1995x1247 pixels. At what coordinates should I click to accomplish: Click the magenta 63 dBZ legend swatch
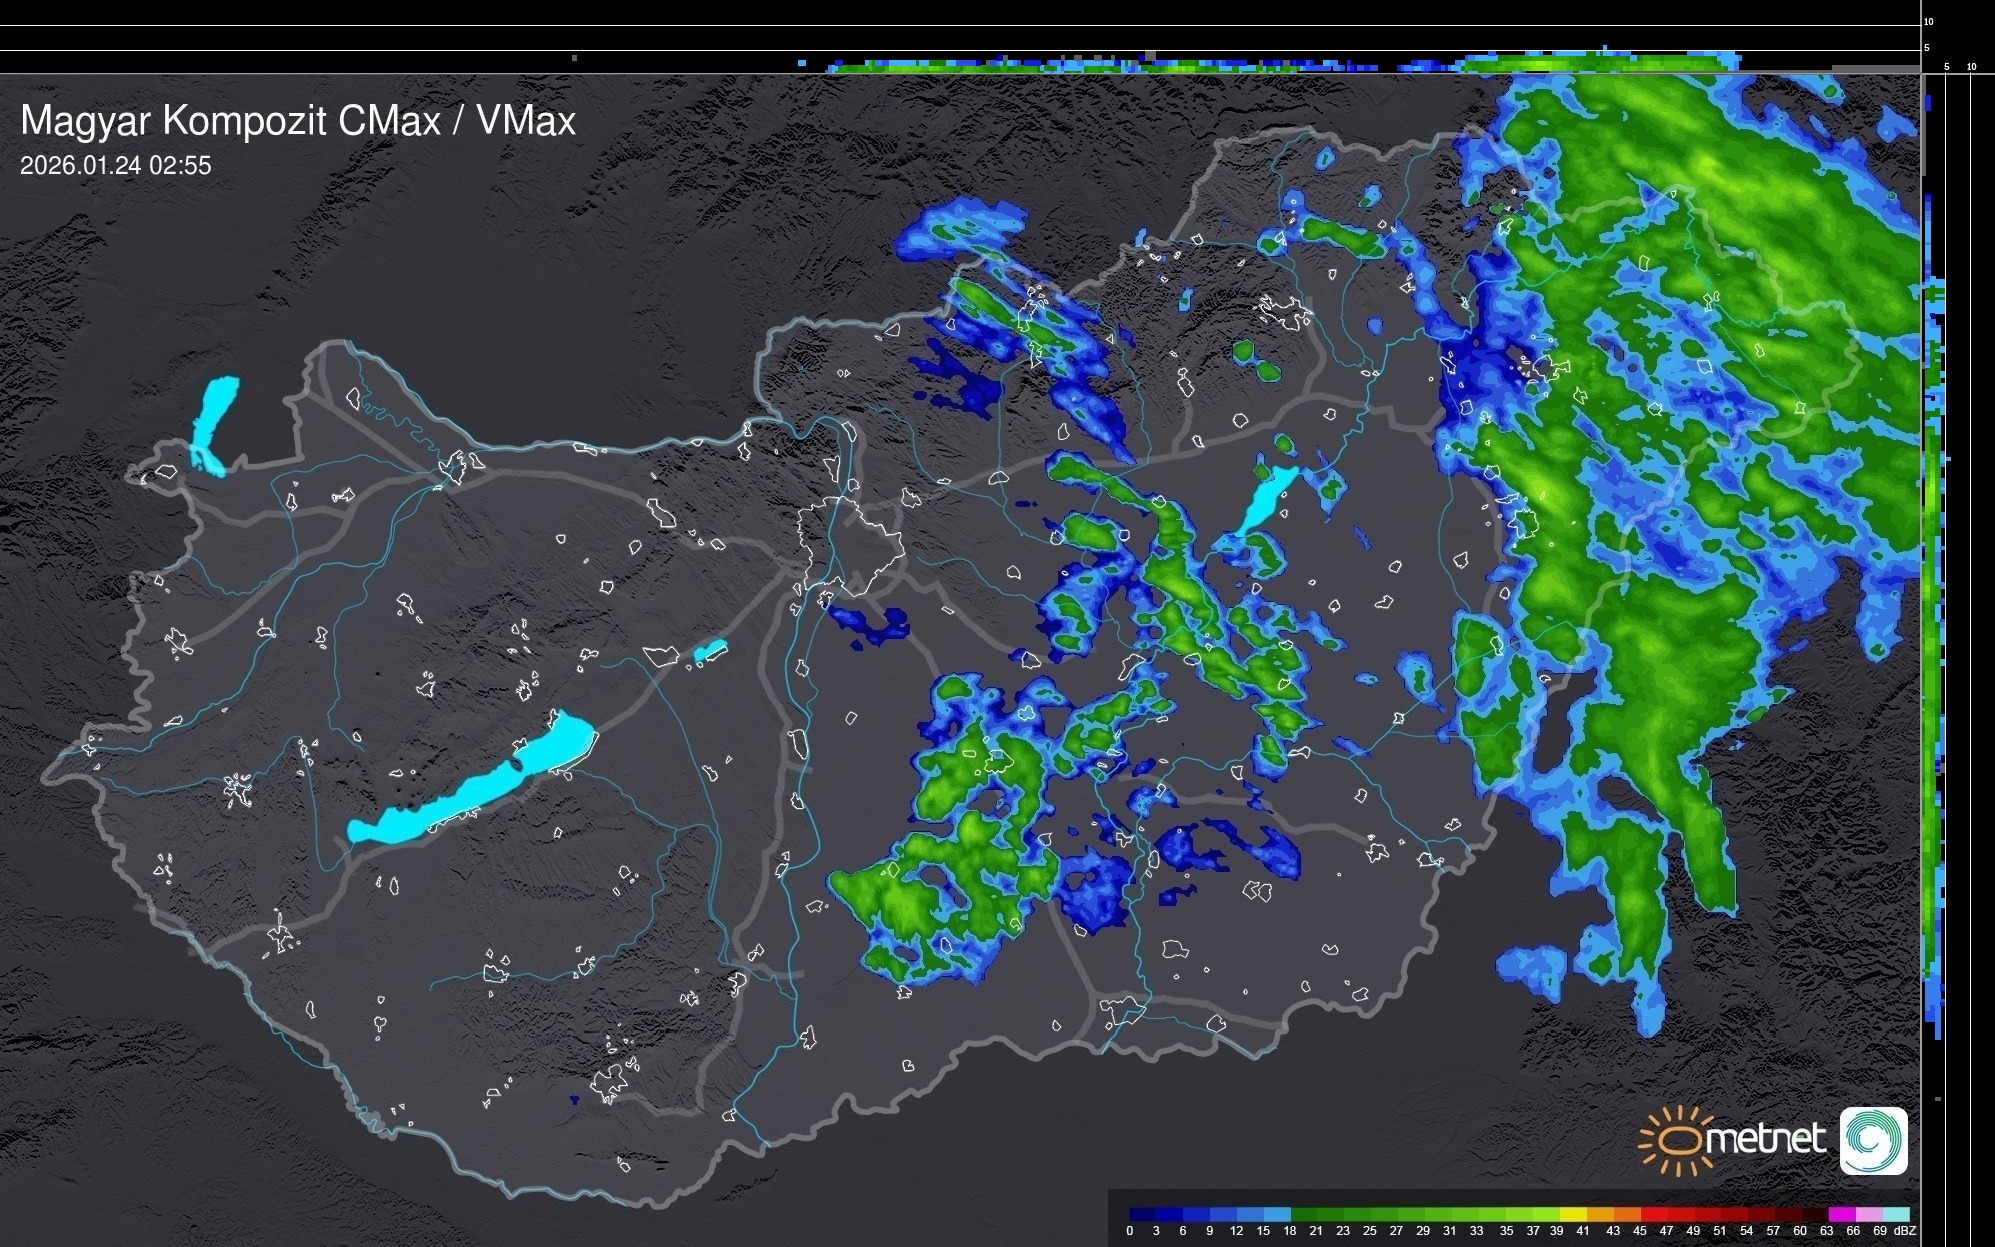pyautogui.click(x=1841, y=1214)
